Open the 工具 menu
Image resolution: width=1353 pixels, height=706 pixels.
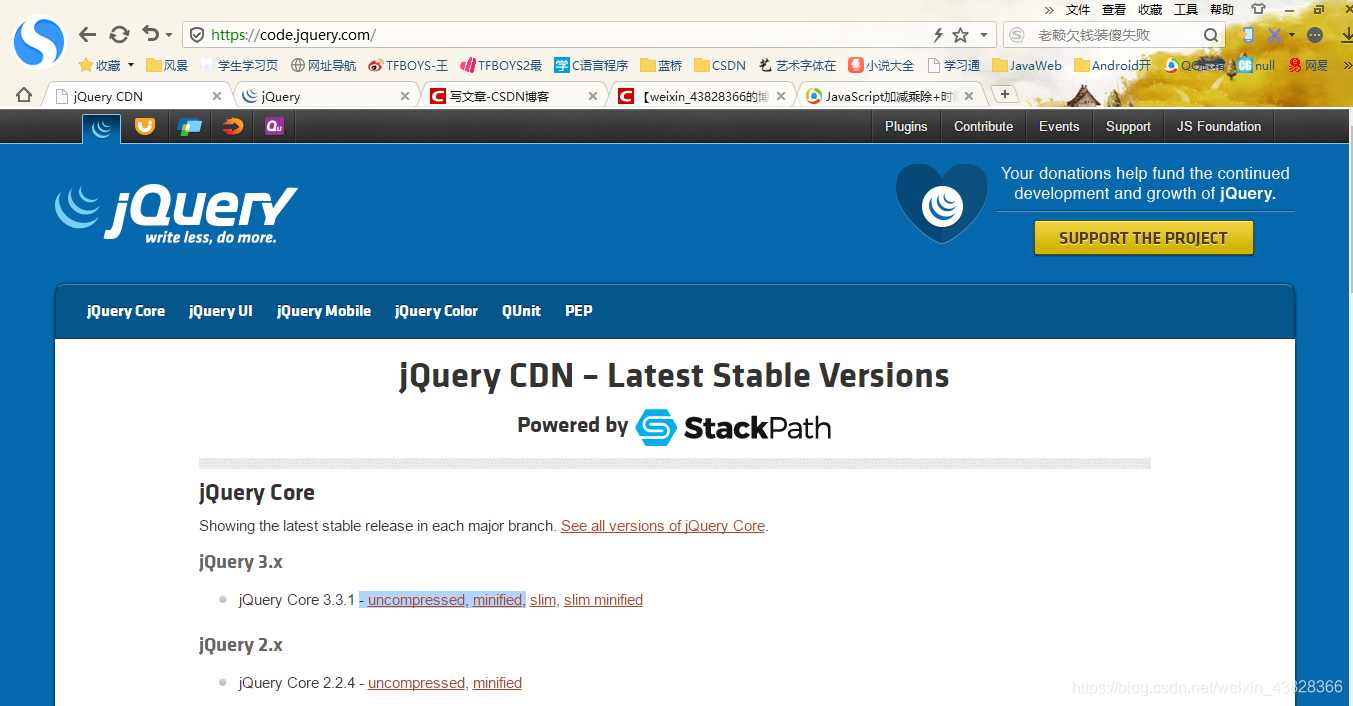point(1186,10)
